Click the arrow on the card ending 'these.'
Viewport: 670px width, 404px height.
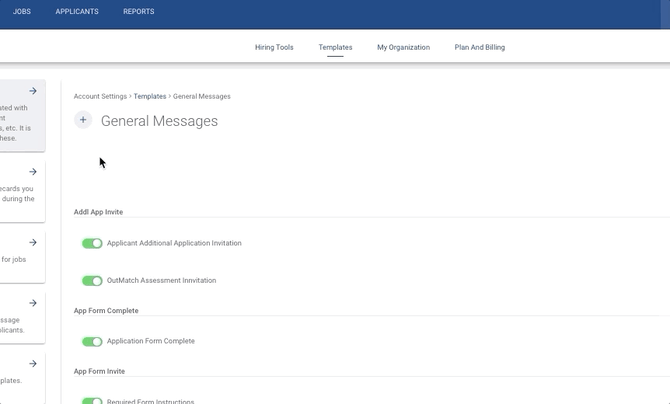(33, 91)
